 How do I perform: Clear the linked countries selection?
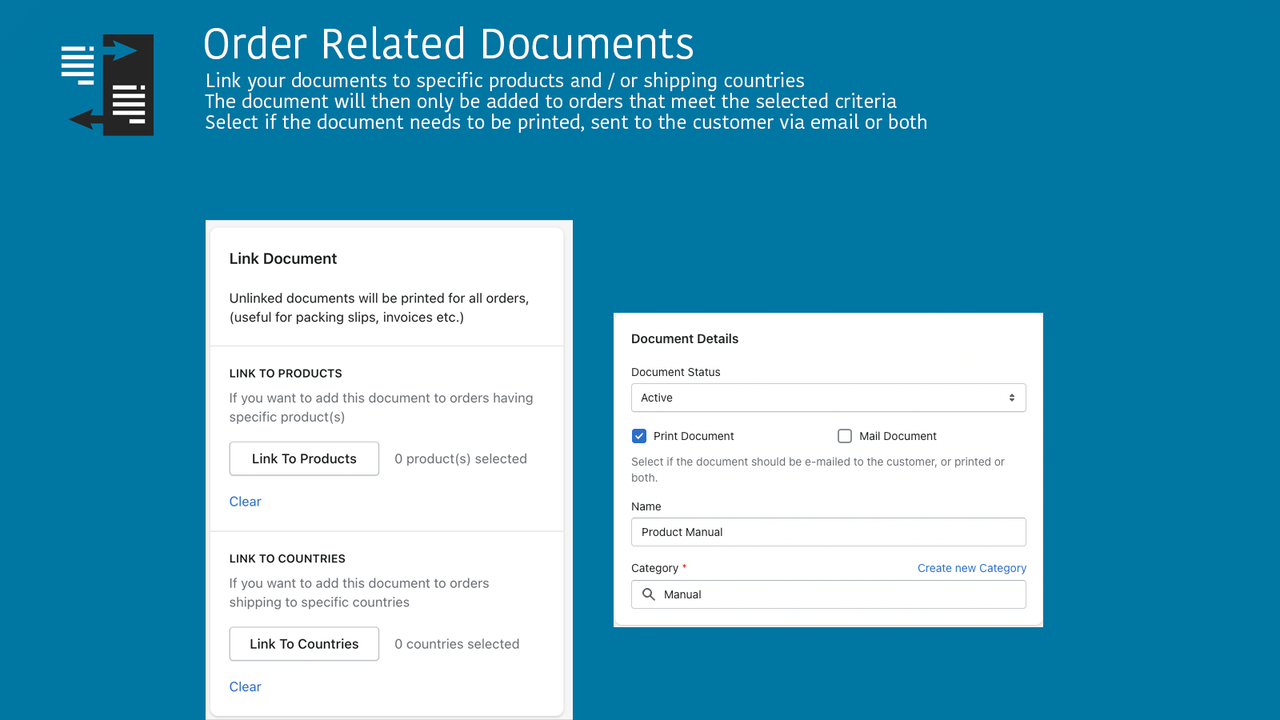[245, 687]
